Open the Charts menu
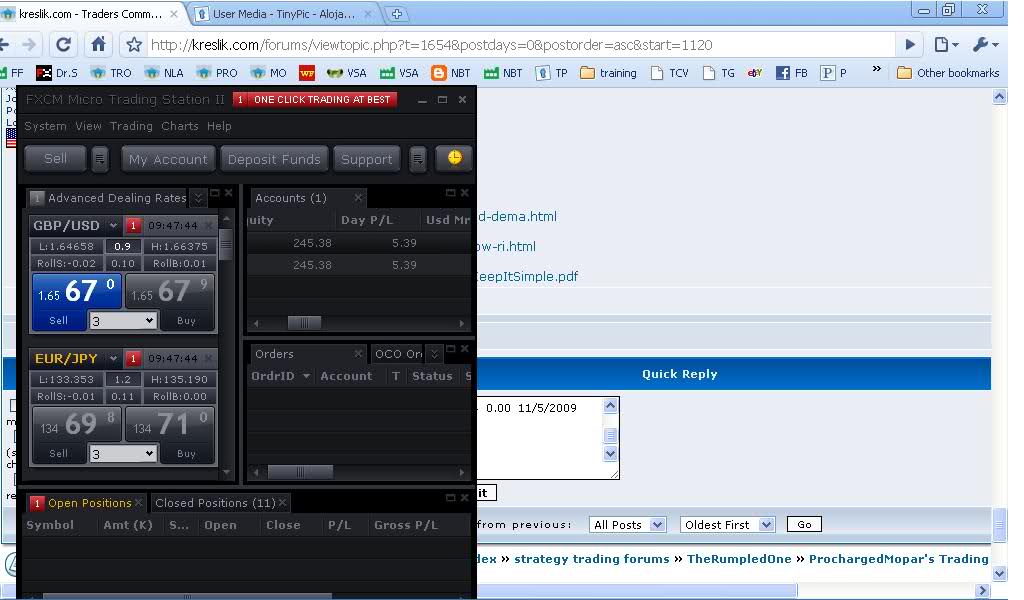The width and height of the screenshot is (1024, 600). click(180, 126)
